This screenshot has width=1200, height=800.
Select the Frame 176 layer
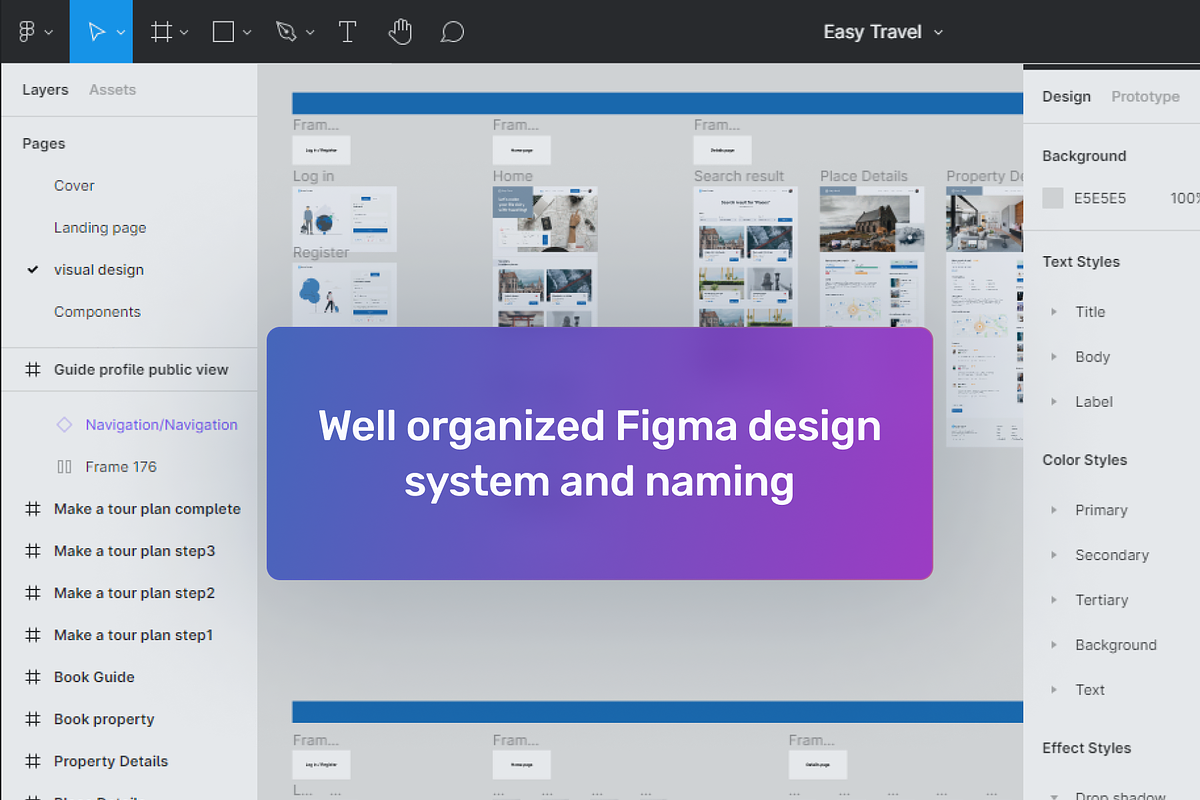[121, 467]
